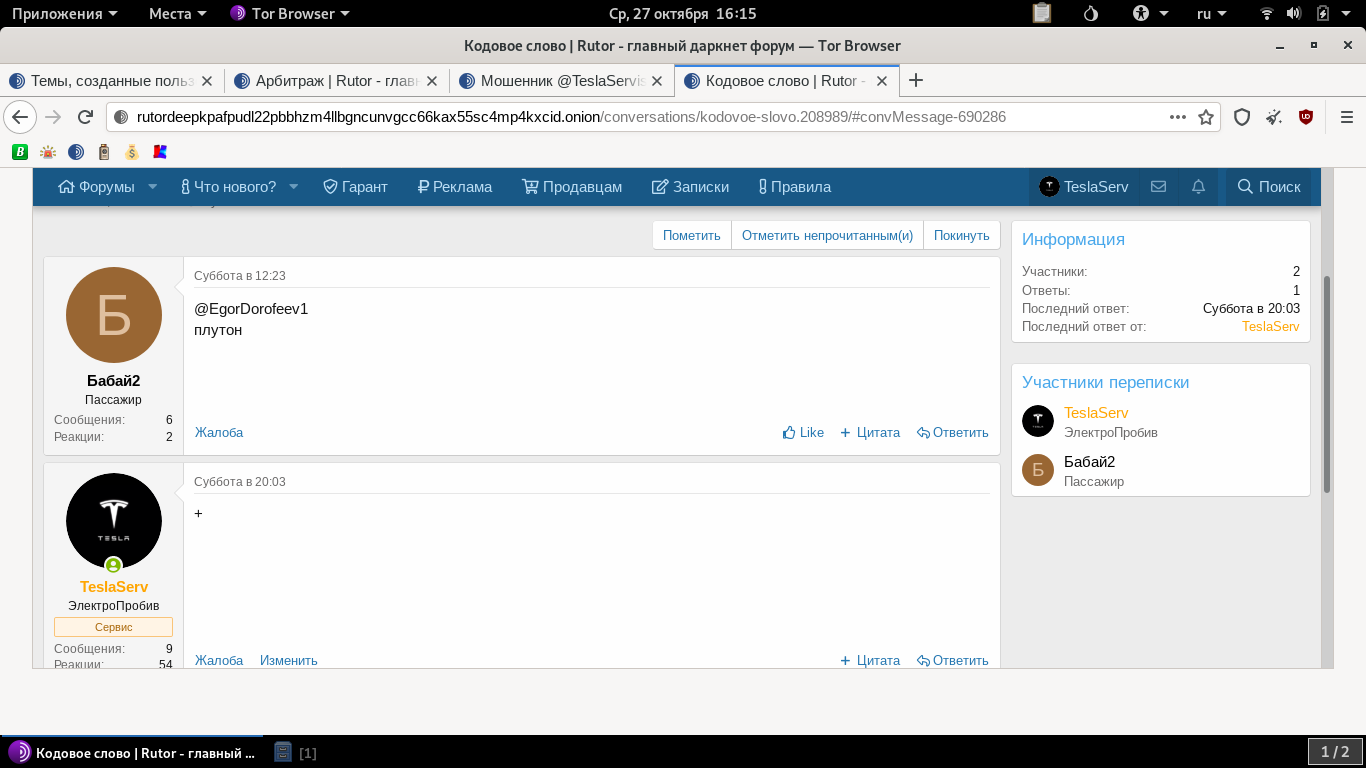Click Like on Бабай2's message
This screenshot has width=1366, height=768.
[803, 432]
